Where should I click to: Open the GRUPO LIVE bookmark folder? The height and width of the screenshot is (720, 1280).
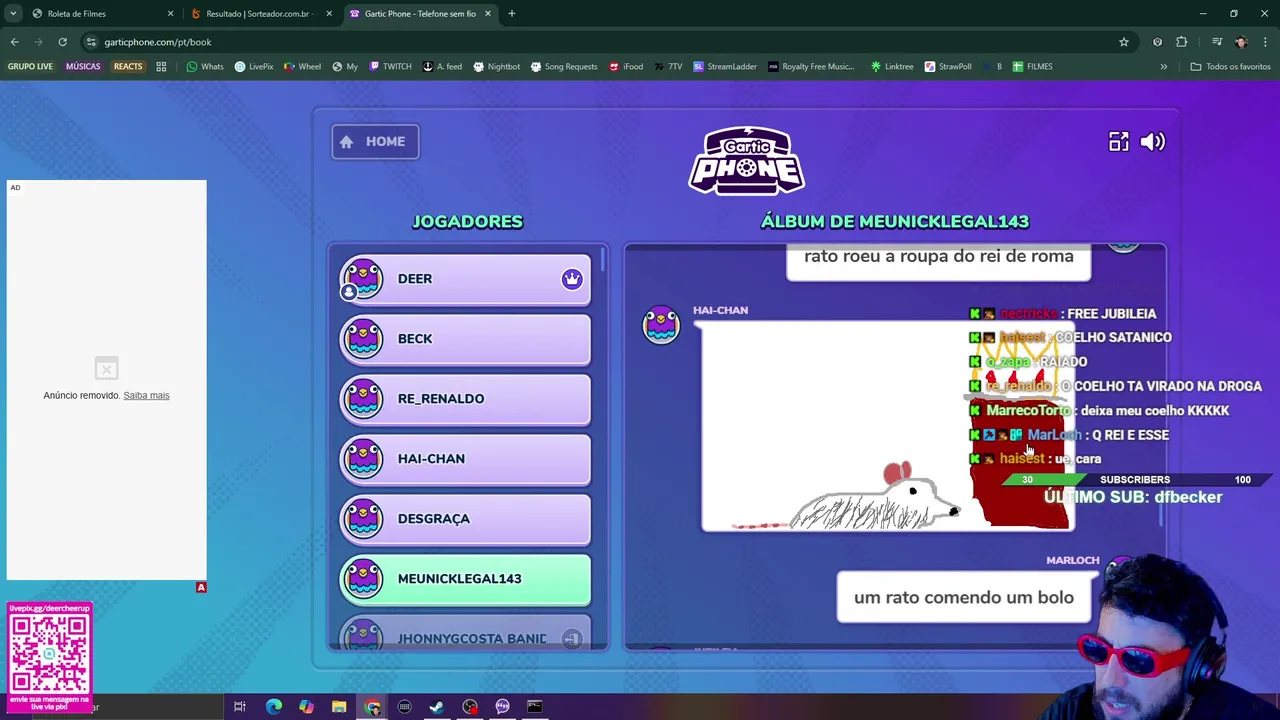click(30, 67)
